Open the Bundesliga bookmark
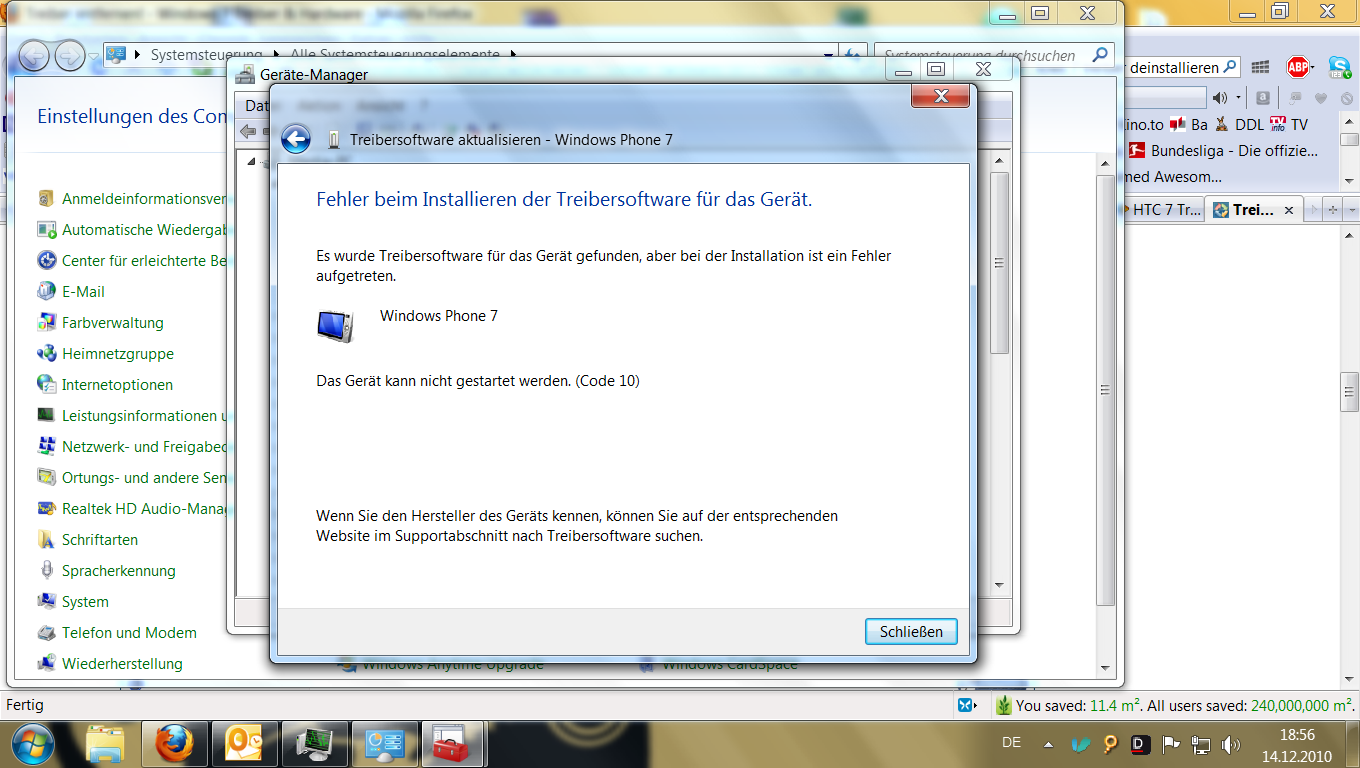The image size is (1360, 768). (1225, 151)
